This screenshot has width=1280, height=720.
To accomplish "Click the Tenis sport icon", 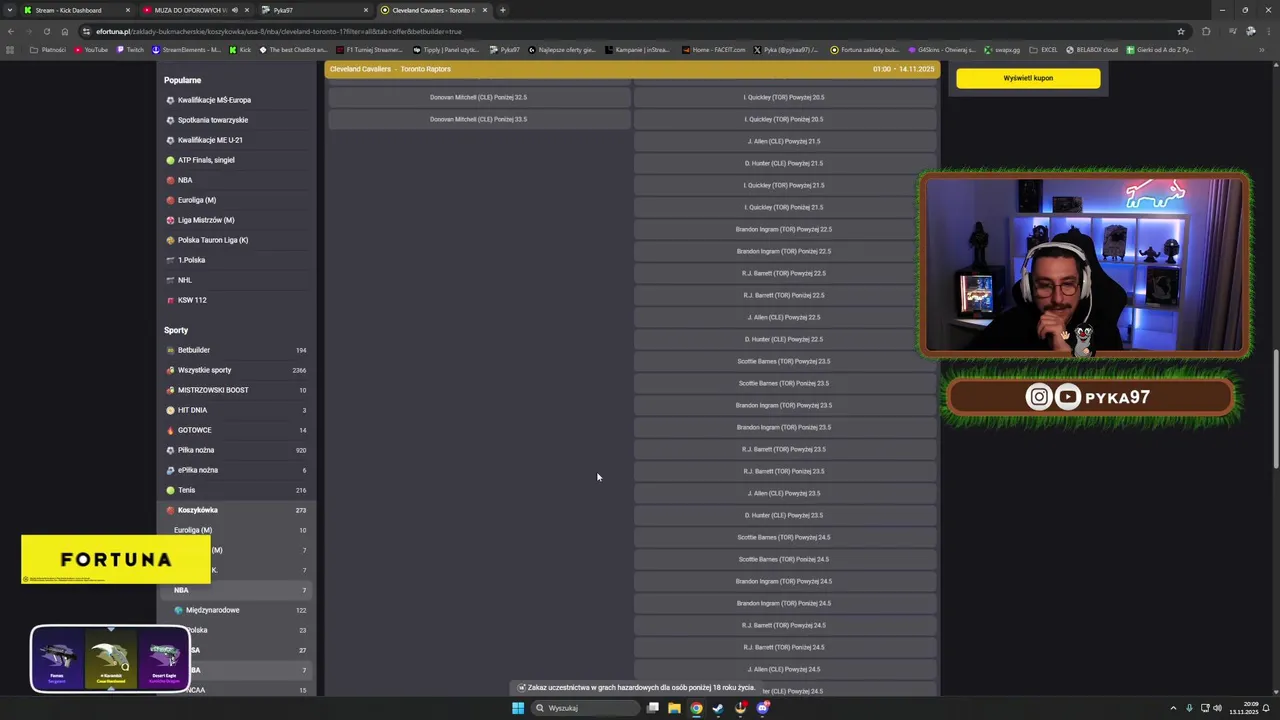I will pyautogui.click(x=170, y=490).
